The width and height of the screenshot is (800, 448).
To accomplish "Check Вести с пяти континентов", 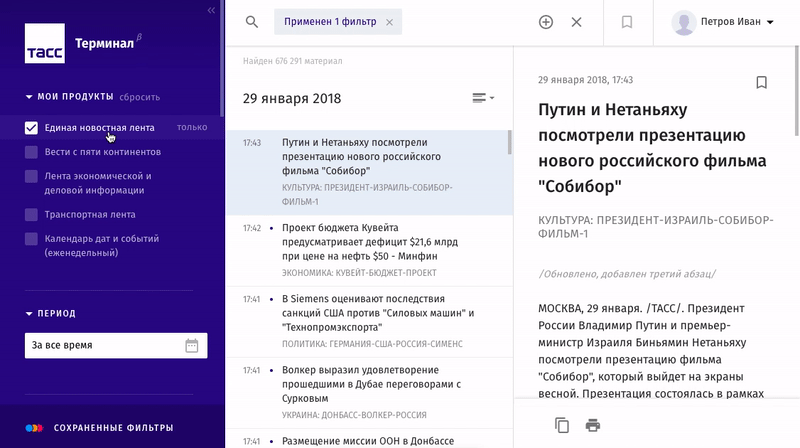I will 31,152.
